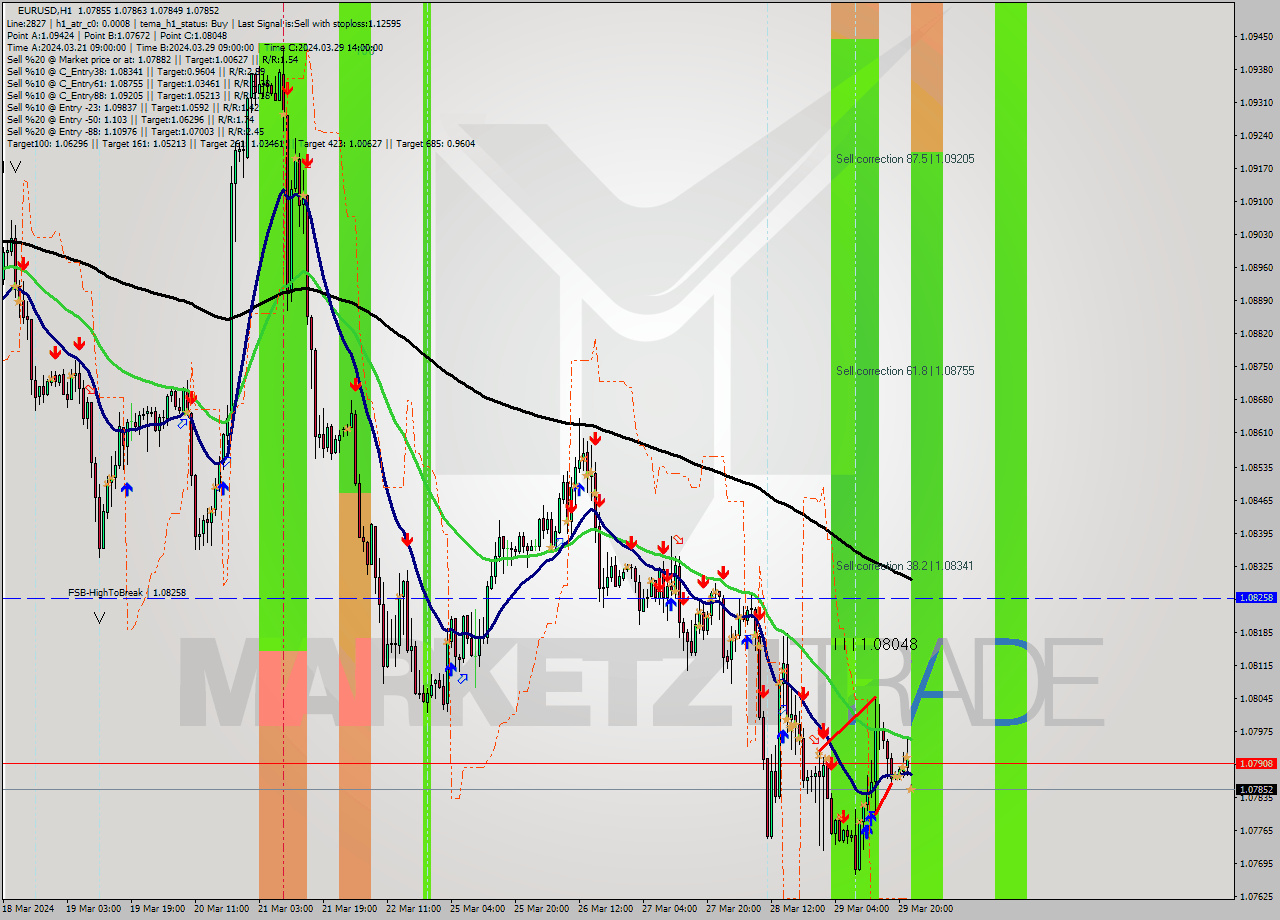Click the 'Point A:1.09424' info line
1280x920 pixels.
tap(117, 35)
